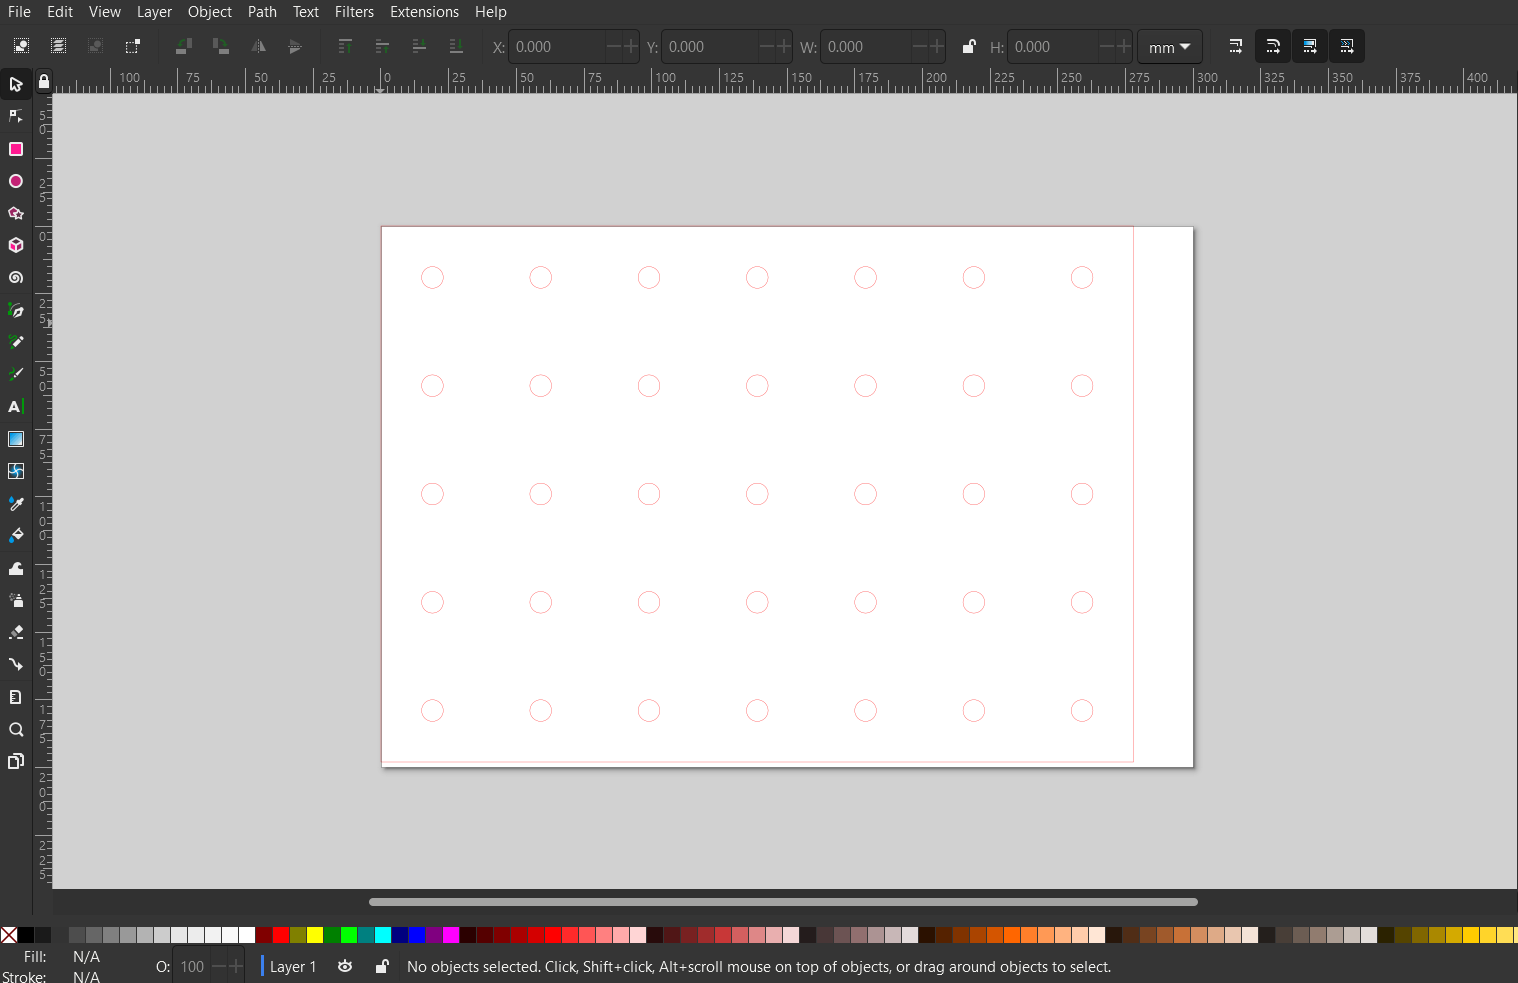Flip selection vertically
Screen dimensions: 1518x983
pyautogui.click(x=295, y=46)
